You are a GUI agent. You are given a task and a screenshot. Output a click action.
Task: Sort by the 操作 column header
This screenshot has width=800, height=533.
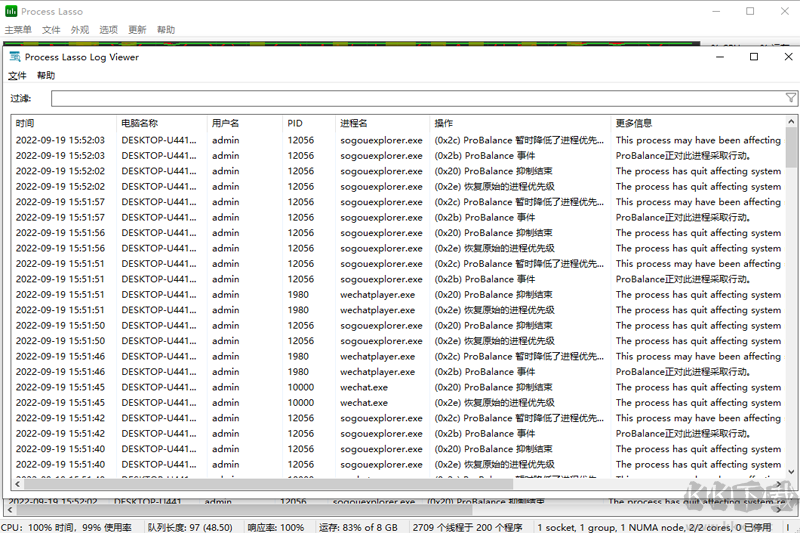(520, 123)
